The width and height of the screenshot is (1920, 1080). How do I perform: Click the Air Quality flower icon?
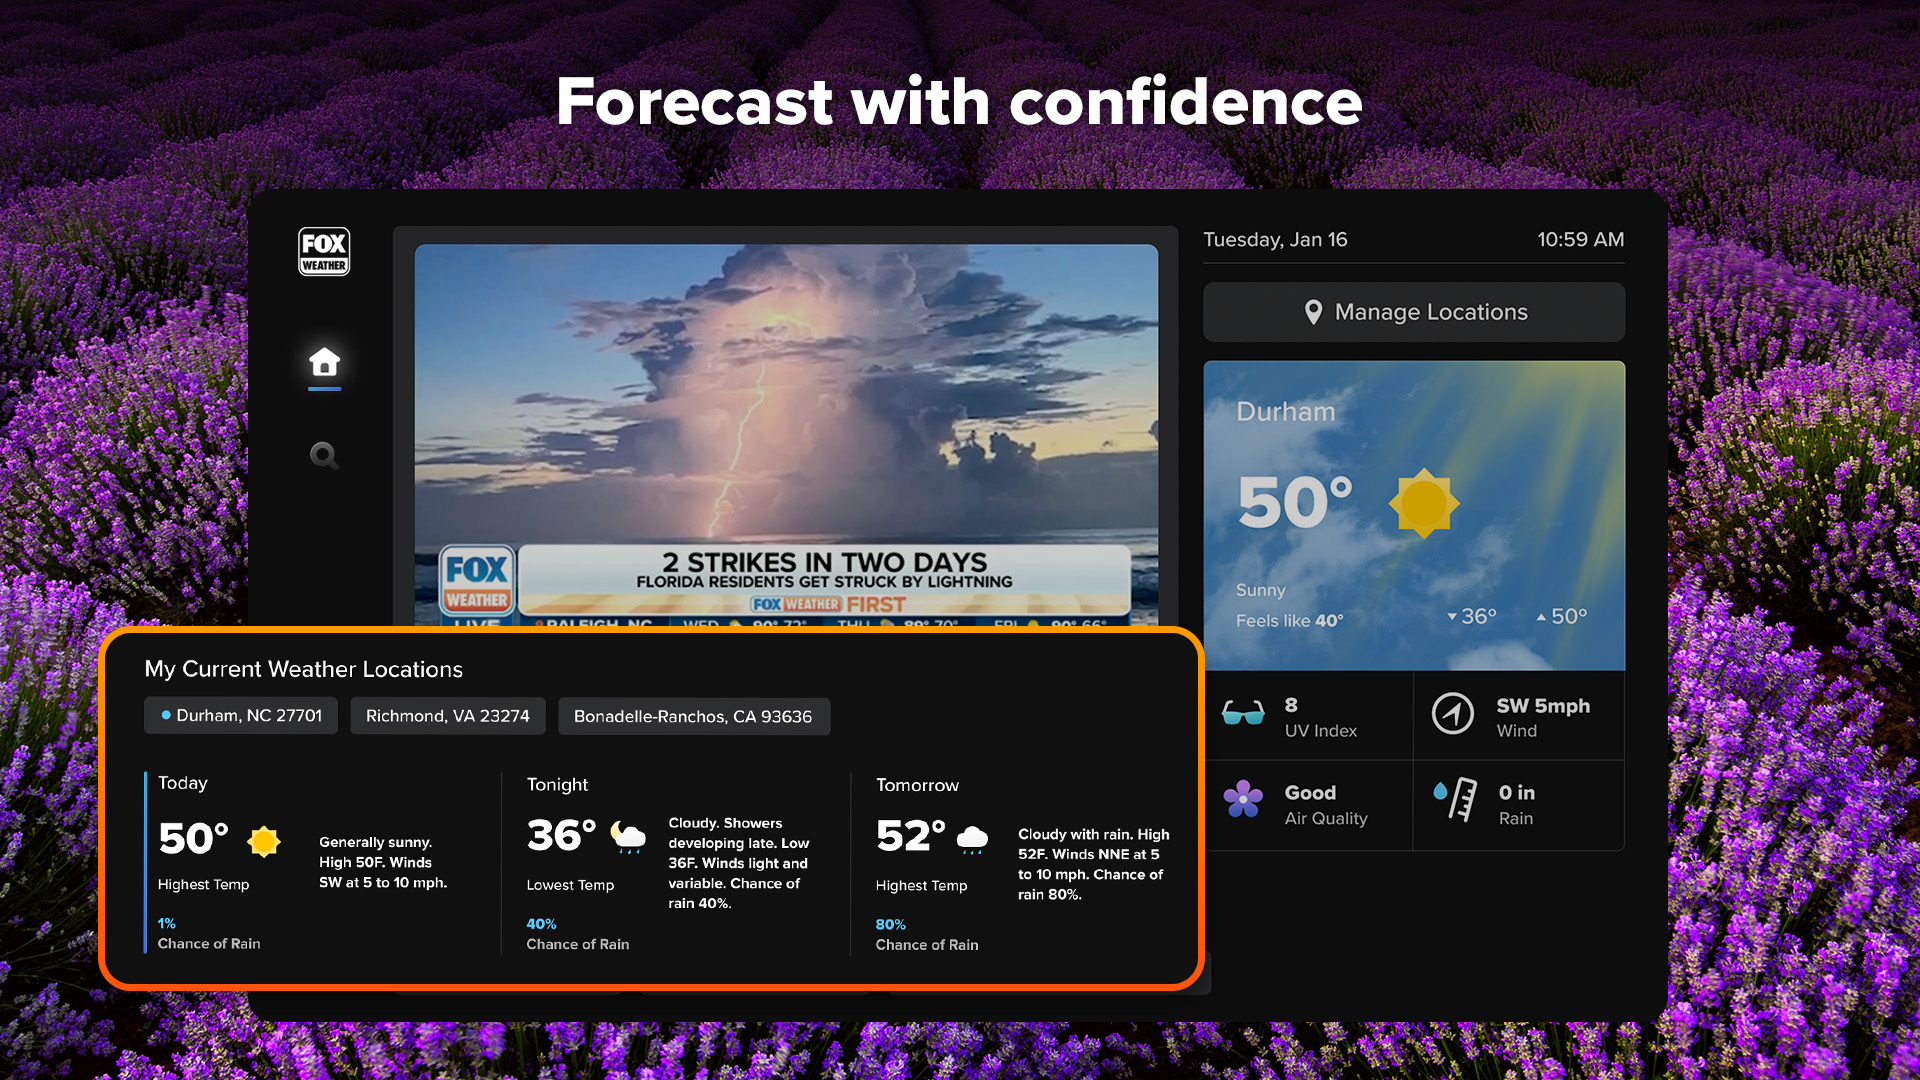pos(1243,799)
